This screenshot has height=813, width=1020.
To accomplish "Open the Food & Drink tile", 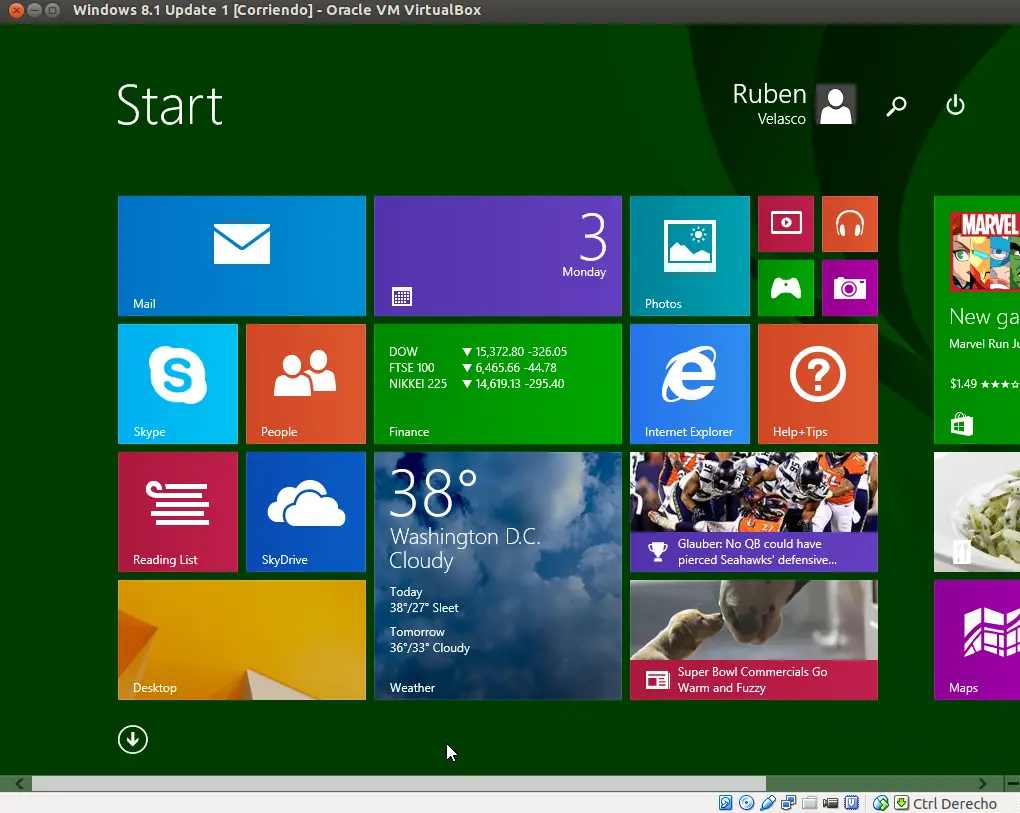I will pyautogui.click(x=976, y=512).
